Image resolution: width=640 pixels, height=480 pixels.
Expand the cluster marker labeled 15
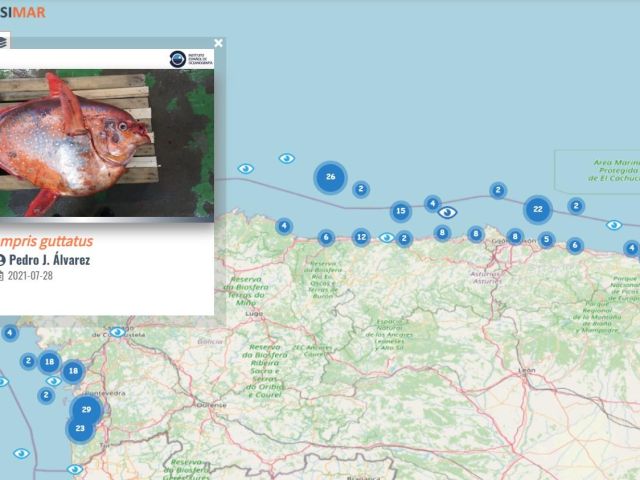click(400, 211)
